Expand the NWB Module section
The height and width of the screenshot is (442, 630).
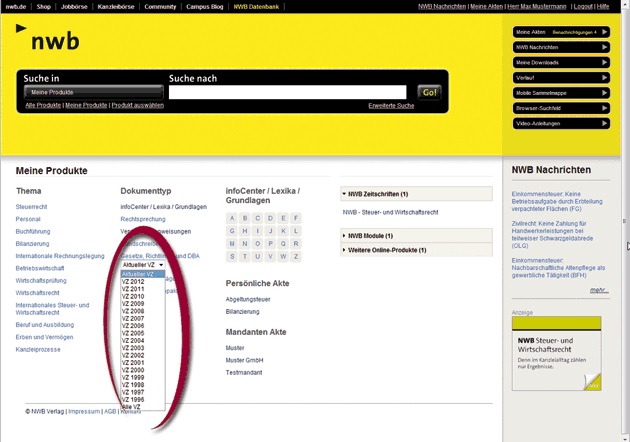[x=346, y=236]
